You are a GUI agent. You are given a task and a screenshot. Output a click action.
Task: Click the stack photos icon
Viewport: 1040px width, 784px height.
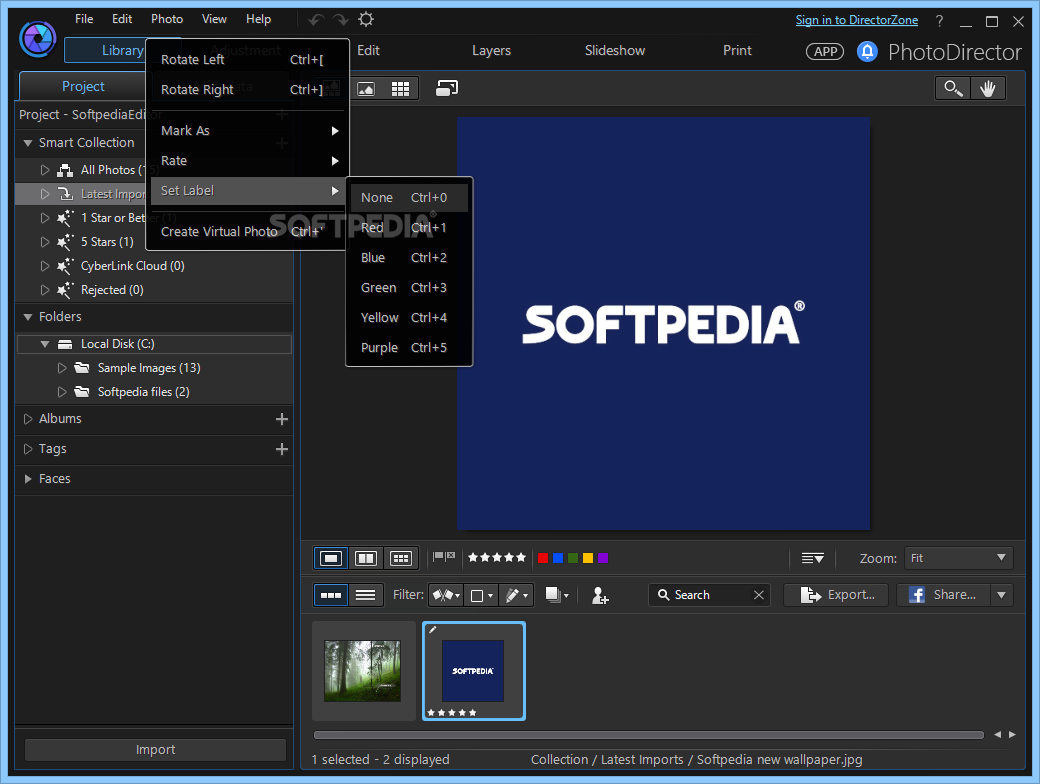(x=556, y=595)
